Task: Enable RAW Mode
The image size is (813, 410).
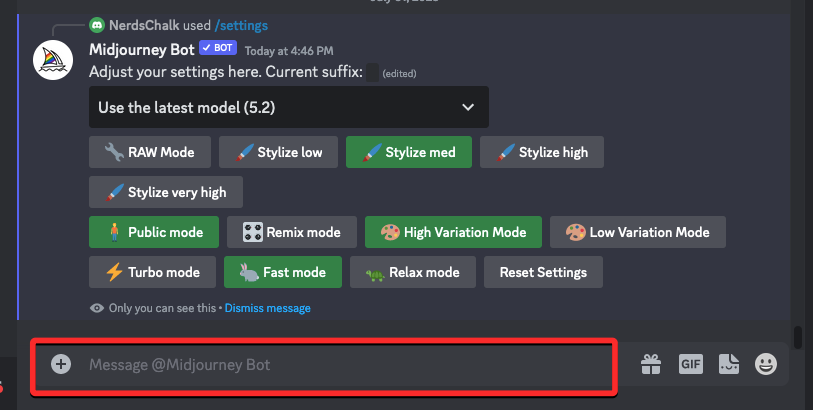Action: [x=150, y=152]
